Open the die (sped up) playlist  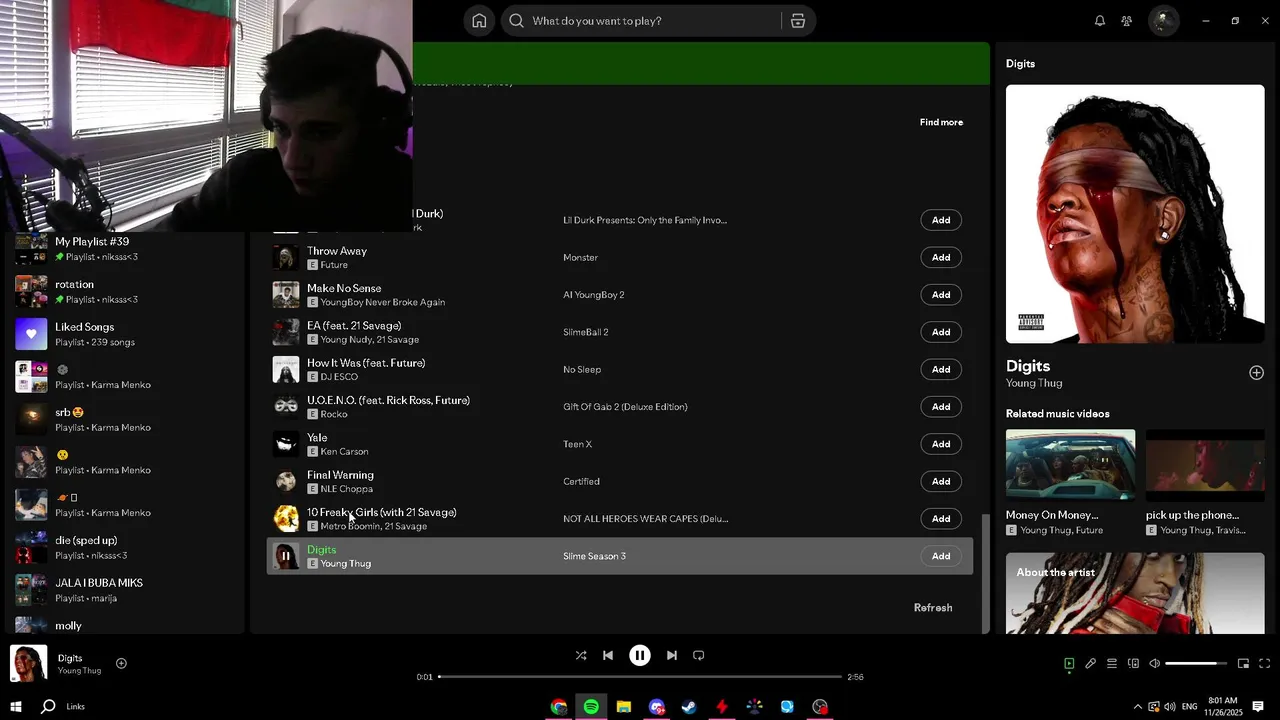click(124, 547)
